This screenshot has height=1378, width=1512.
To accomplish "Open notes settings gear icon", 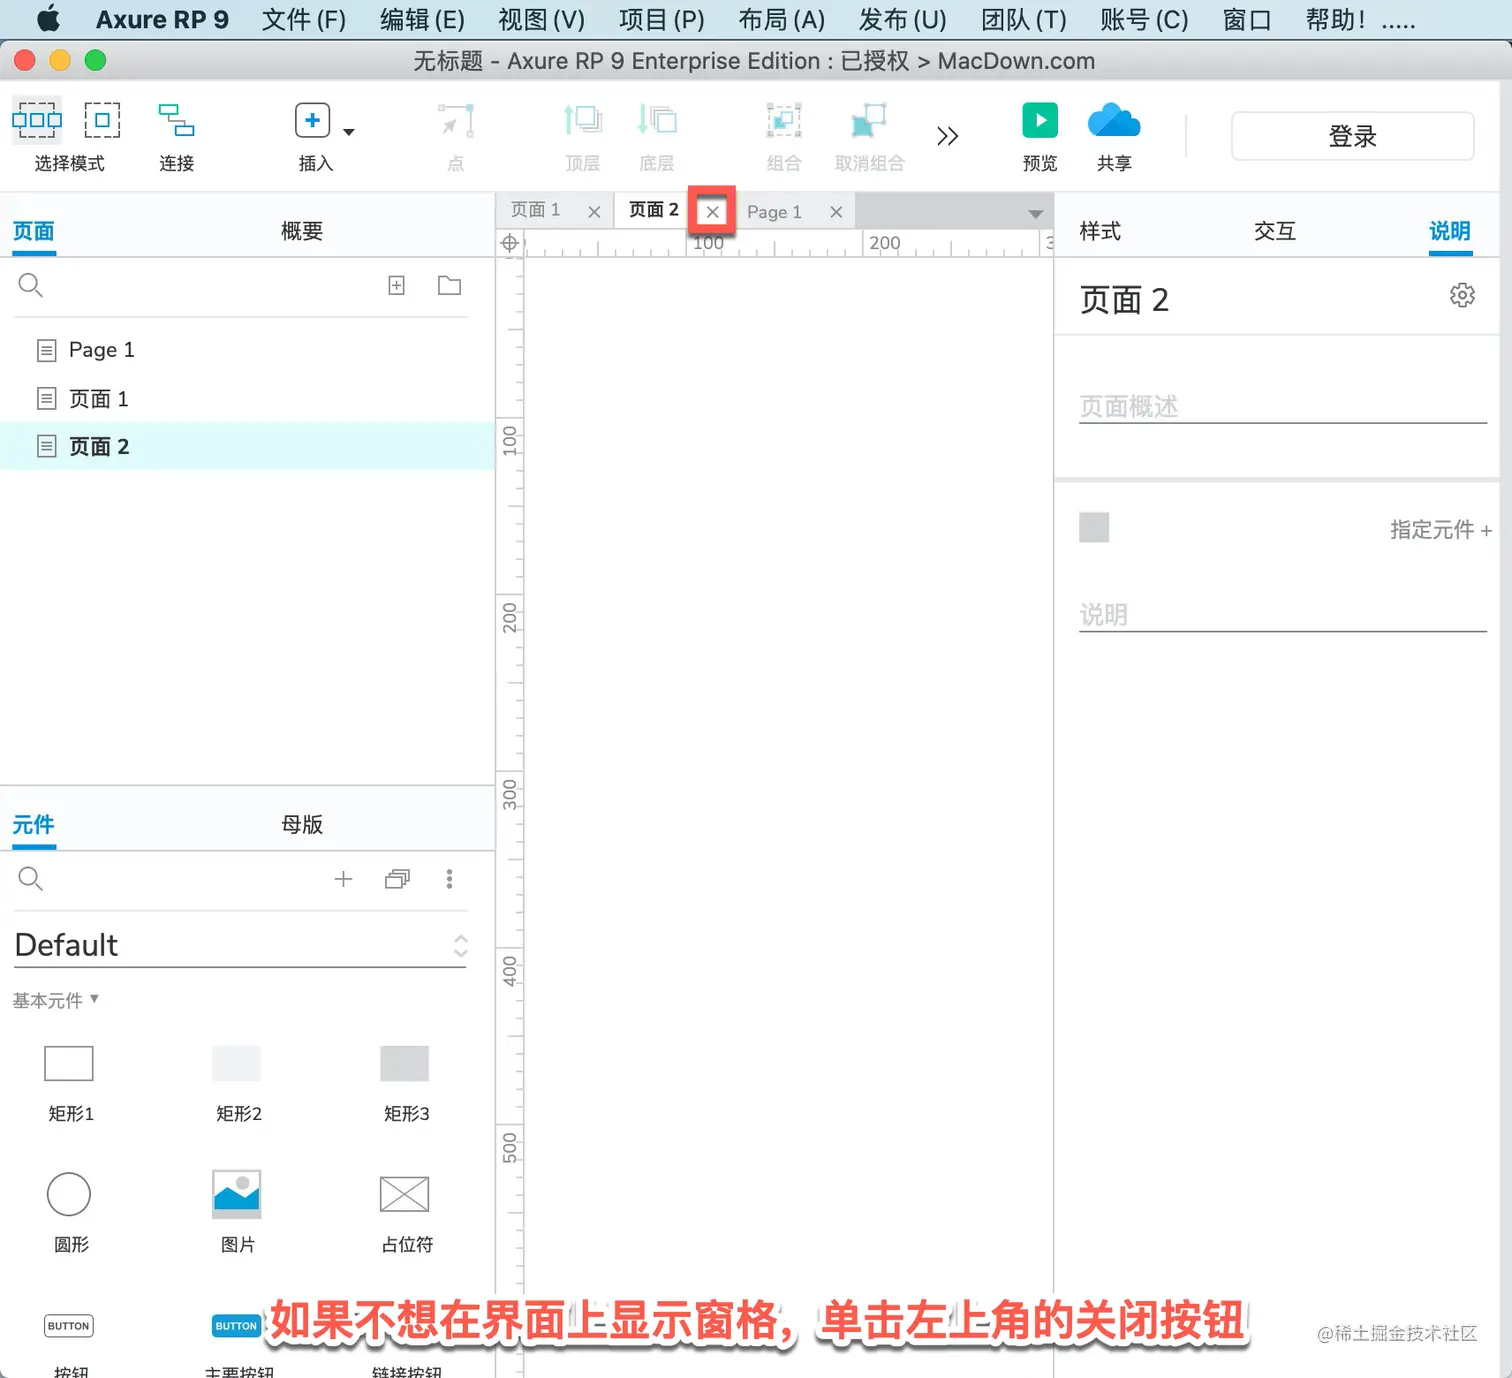I will point(1462,296).
